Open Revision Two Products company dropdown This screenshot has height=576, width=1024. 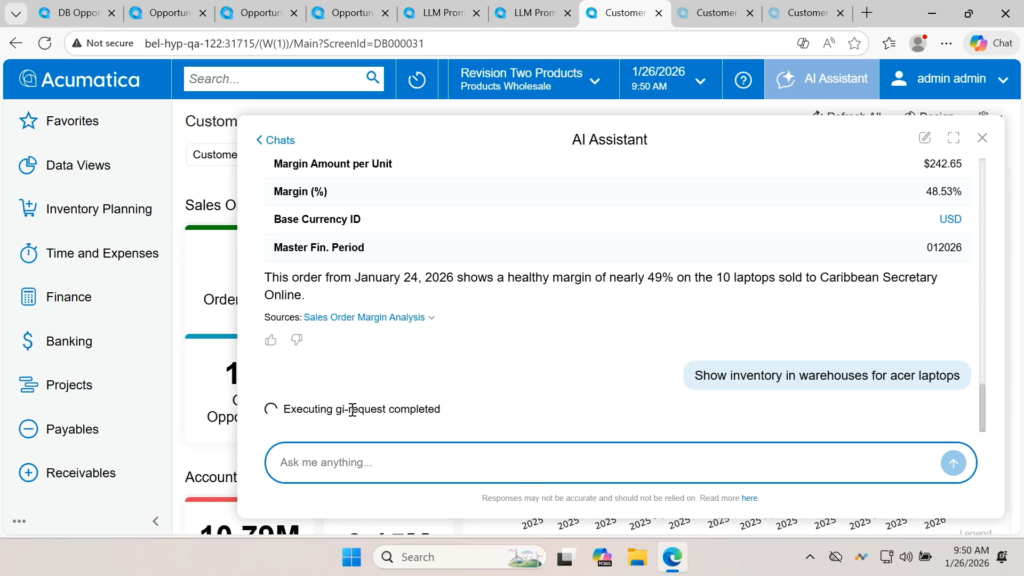pos(530,79)
